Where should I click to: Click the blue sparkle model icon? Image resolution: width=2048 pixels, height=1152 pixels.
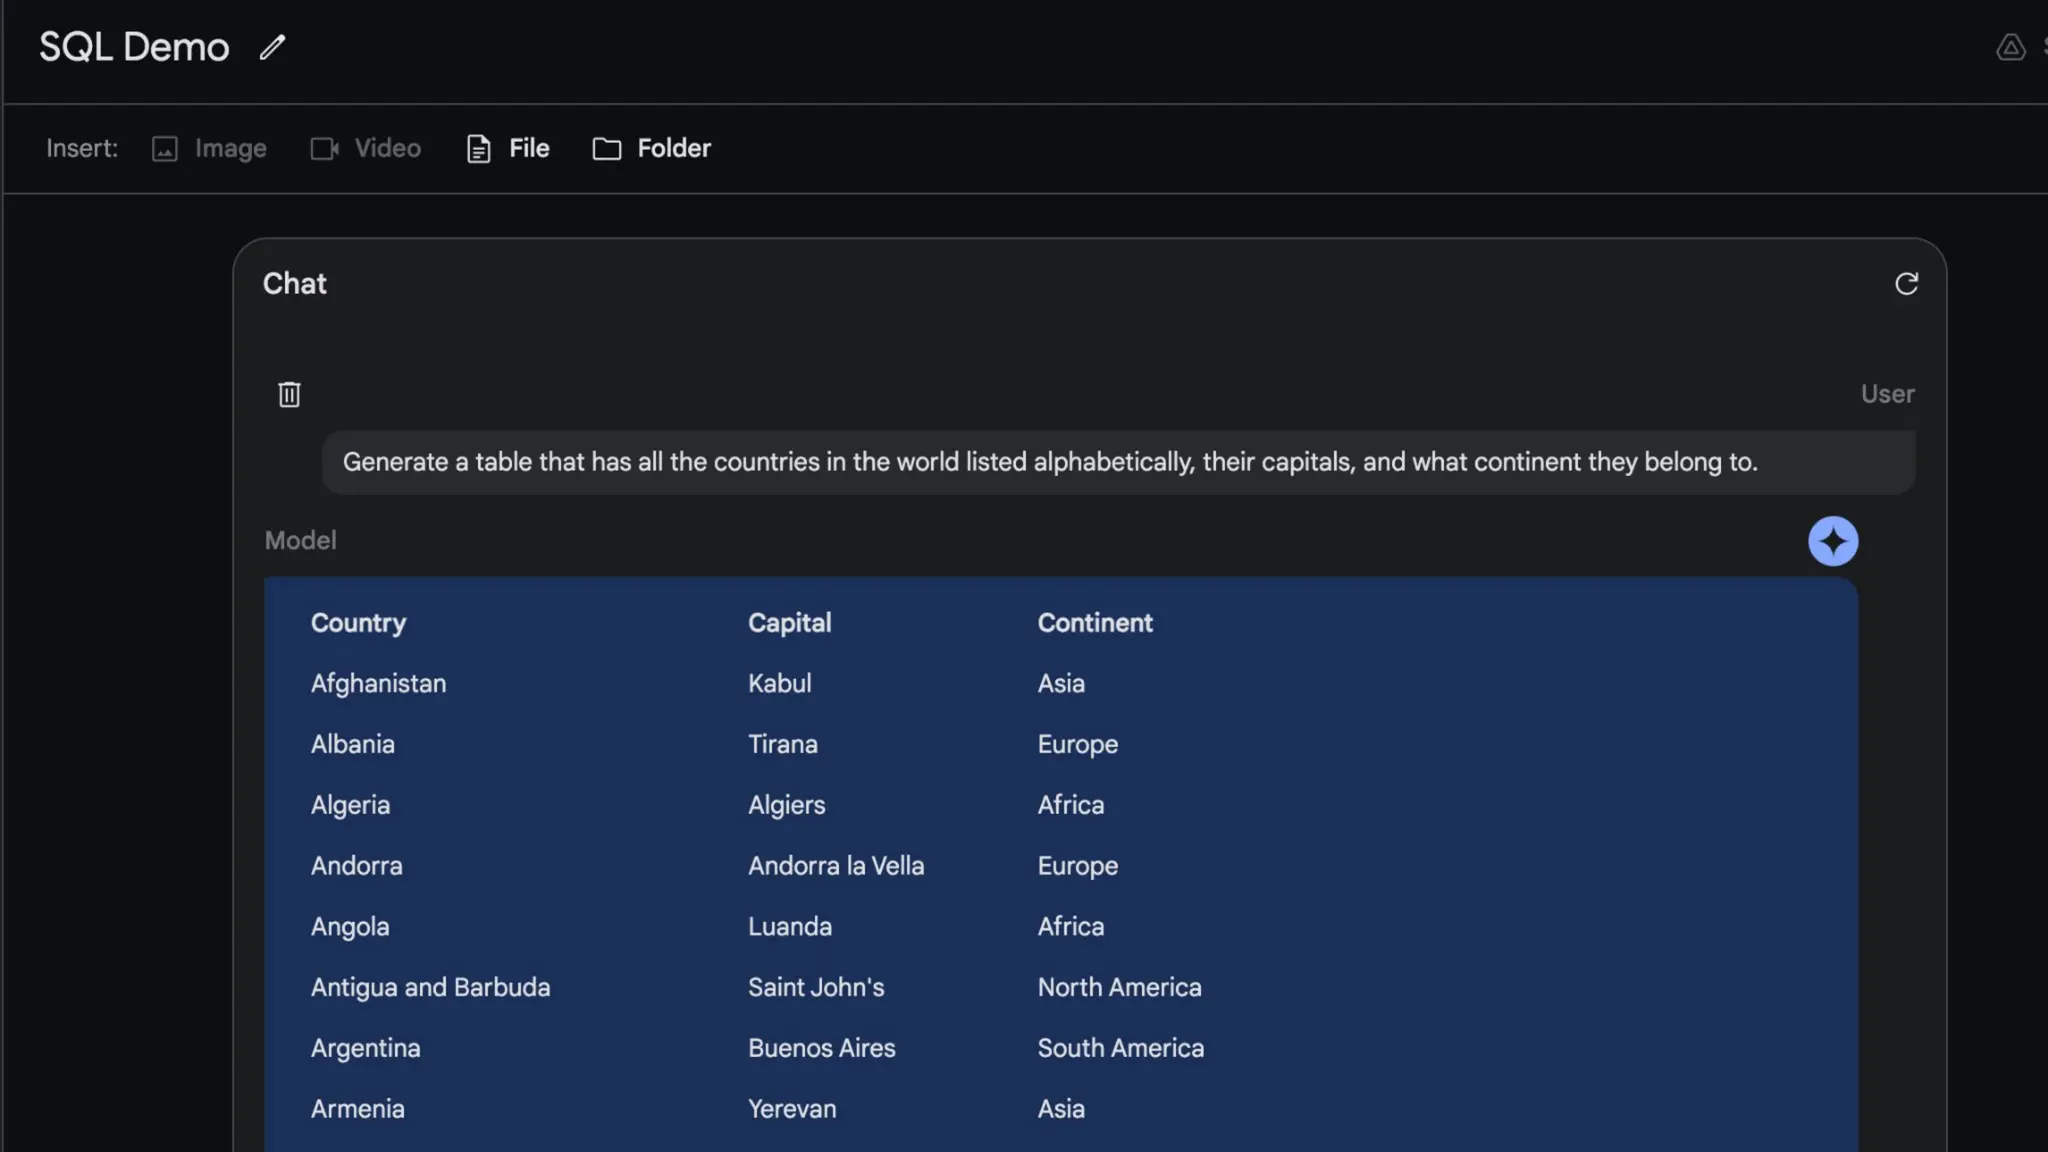click(1832, 541)
